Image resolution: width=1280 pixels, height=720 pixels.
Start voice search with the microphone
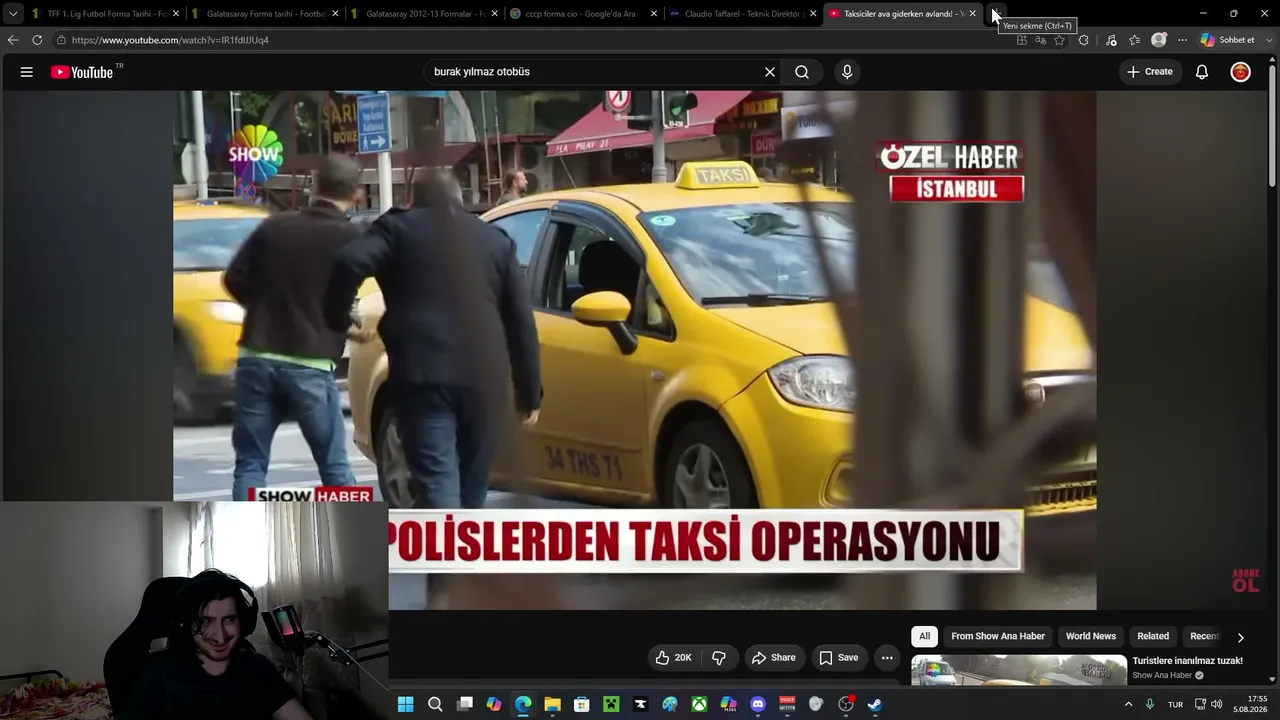[x=847, y=72]
